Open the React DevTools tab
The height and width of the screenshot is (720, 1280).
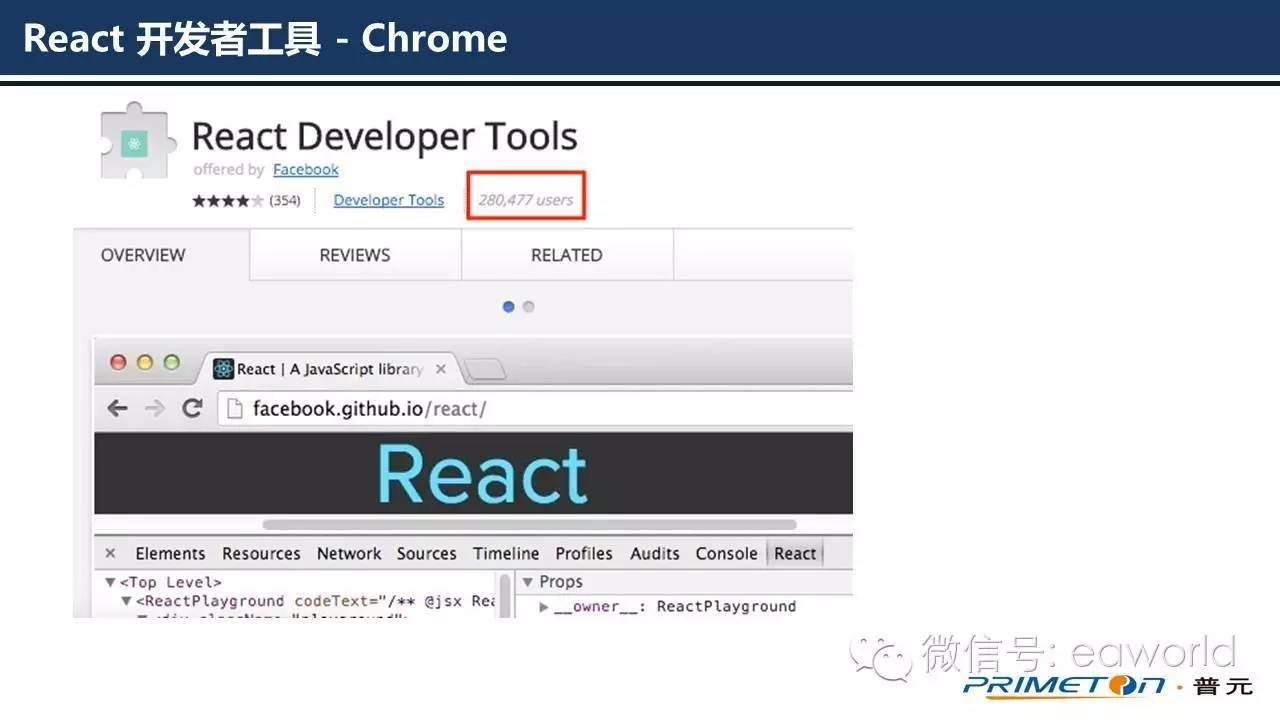(x=795, y=553)
